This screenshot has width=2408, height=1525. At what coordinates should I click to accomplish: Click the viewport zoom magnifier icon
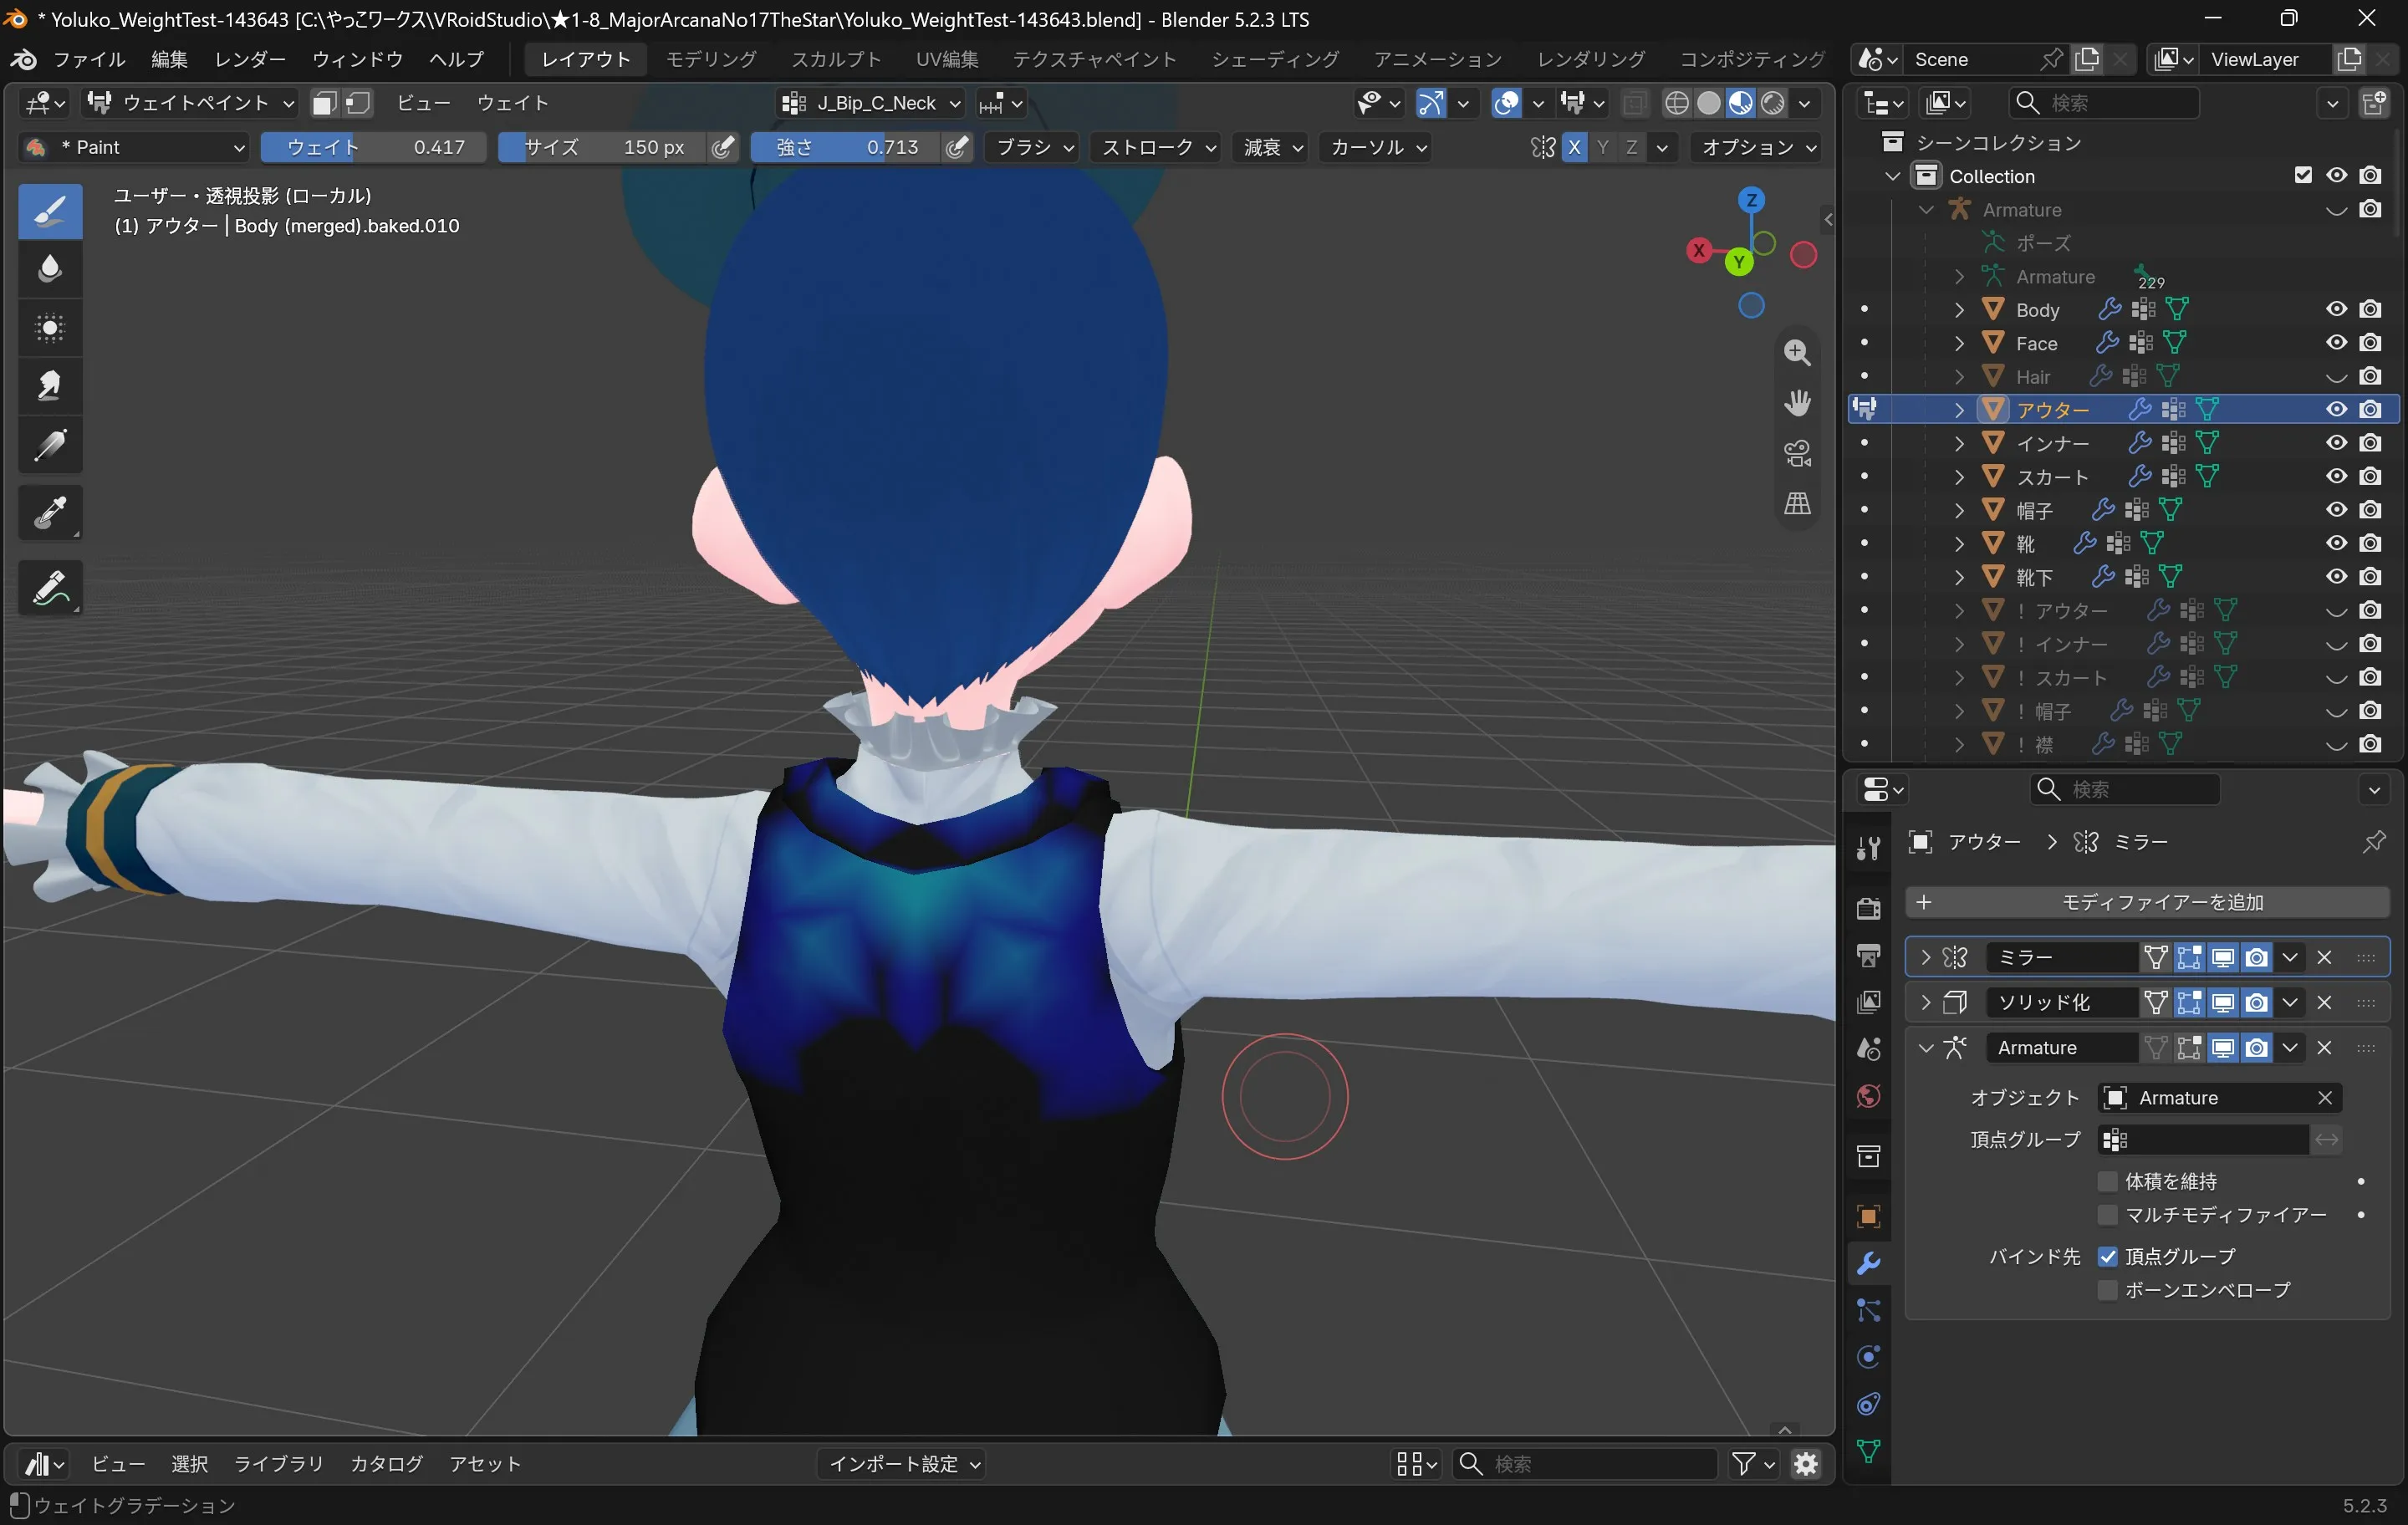pos(1797,352)
